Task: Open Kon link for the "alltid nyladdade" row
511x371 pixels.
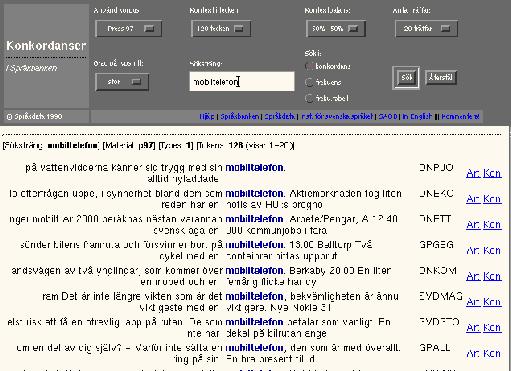Action: click(492, 173)
